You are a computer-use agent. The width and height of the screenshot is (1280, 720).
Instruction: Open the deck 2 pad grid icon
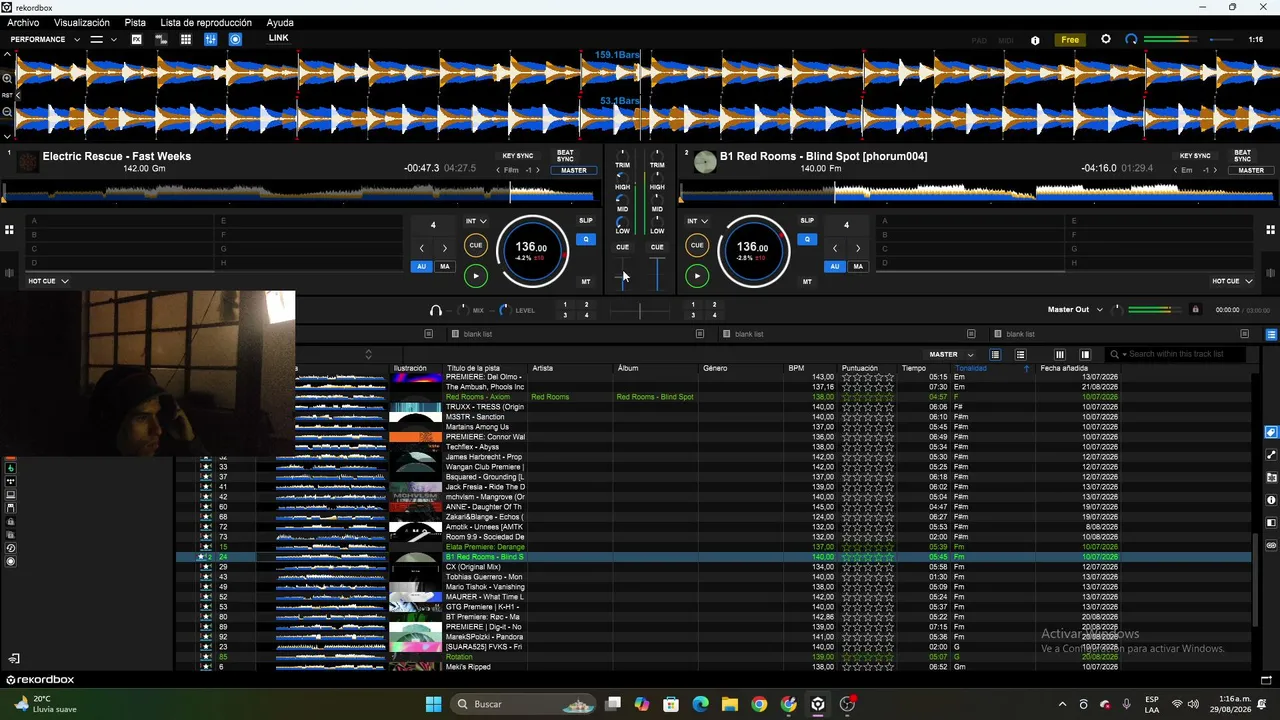tap(1271, 230)
